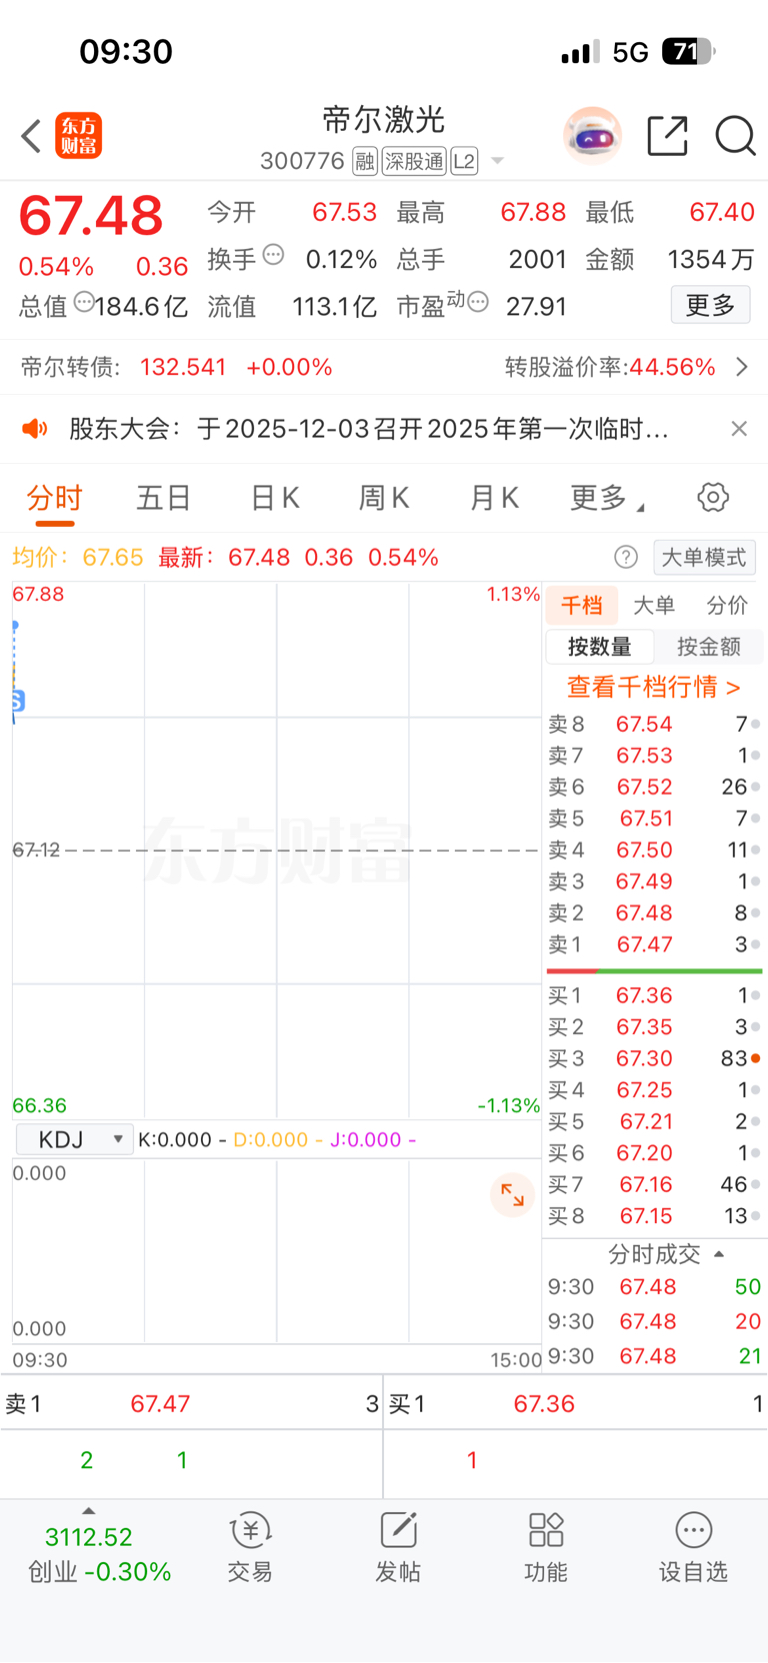Choose 按金额 option

pos(708,647)
